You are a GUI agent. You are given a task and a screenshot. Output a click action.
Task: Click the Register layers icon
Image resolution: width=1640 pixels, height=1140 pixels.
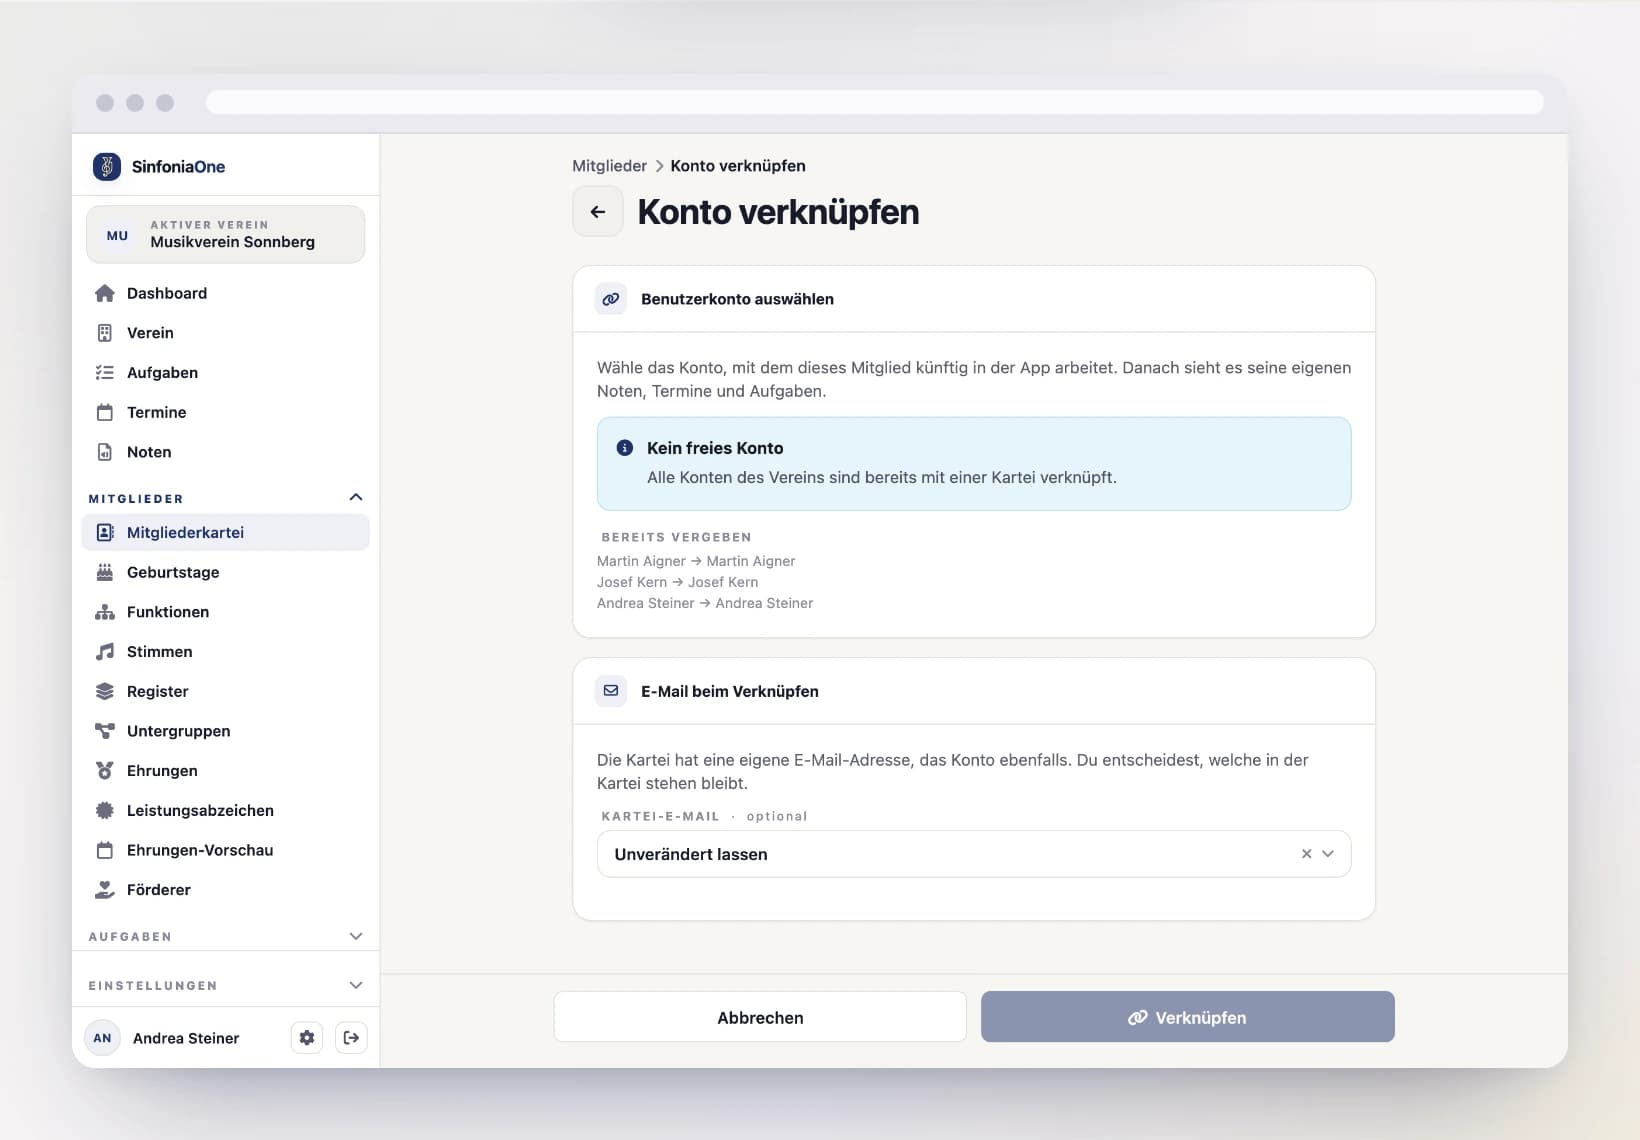click(x=105, y=691)
